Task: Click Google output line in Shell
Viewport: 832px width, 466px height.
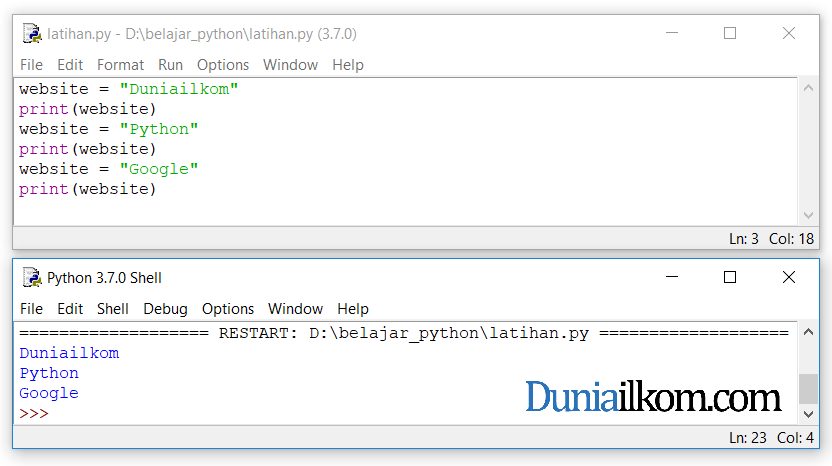Action: pyautogui.click(x=49, y=393)
